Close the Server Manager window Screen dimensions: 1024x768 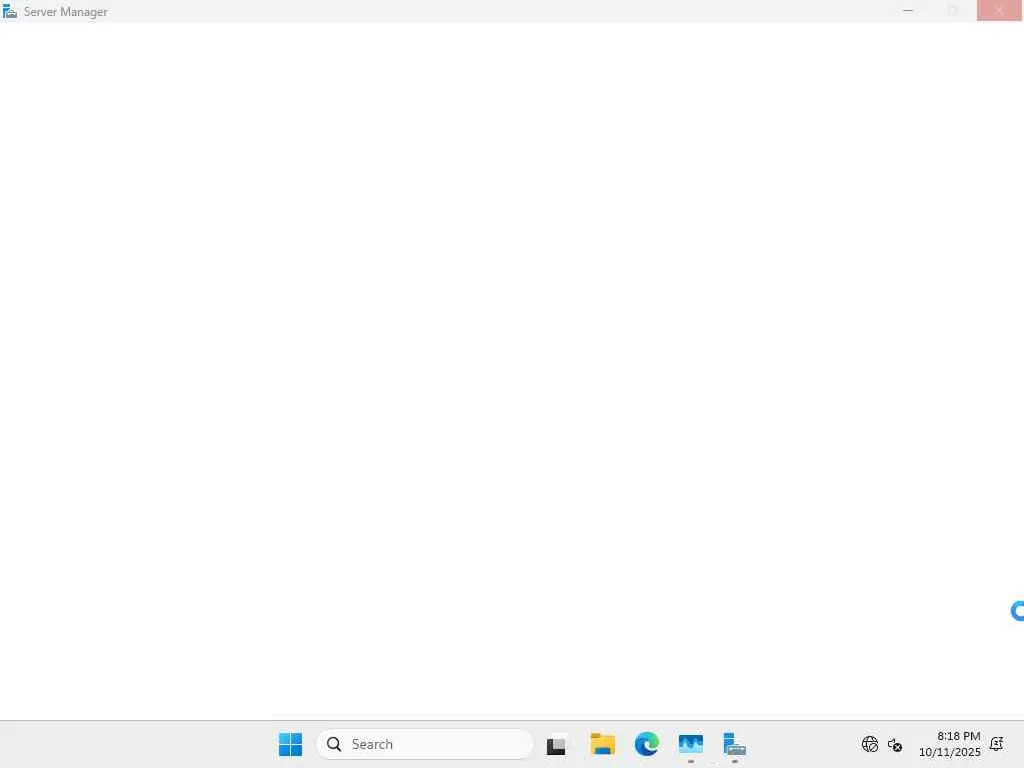click(999, 10)
